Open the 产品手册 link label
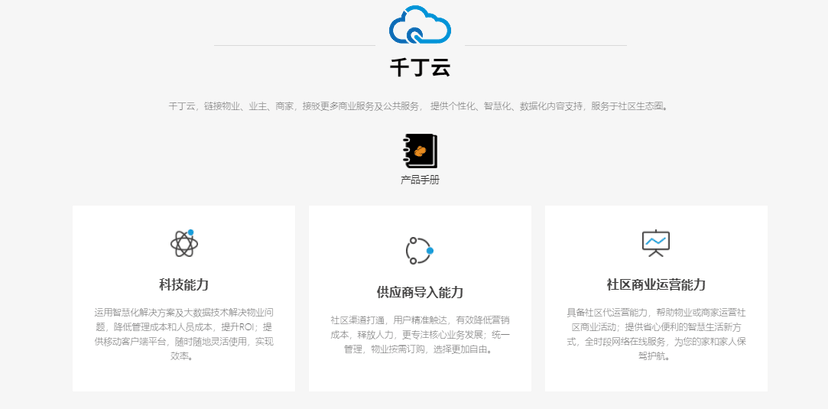 (x=420, y=180)
